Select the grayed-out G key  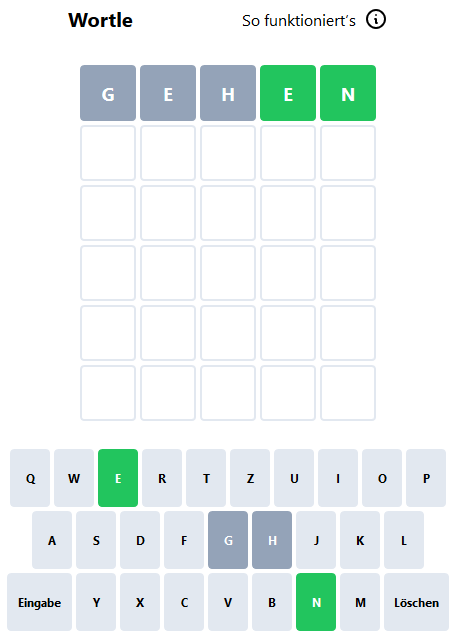[x=228, y=540]
